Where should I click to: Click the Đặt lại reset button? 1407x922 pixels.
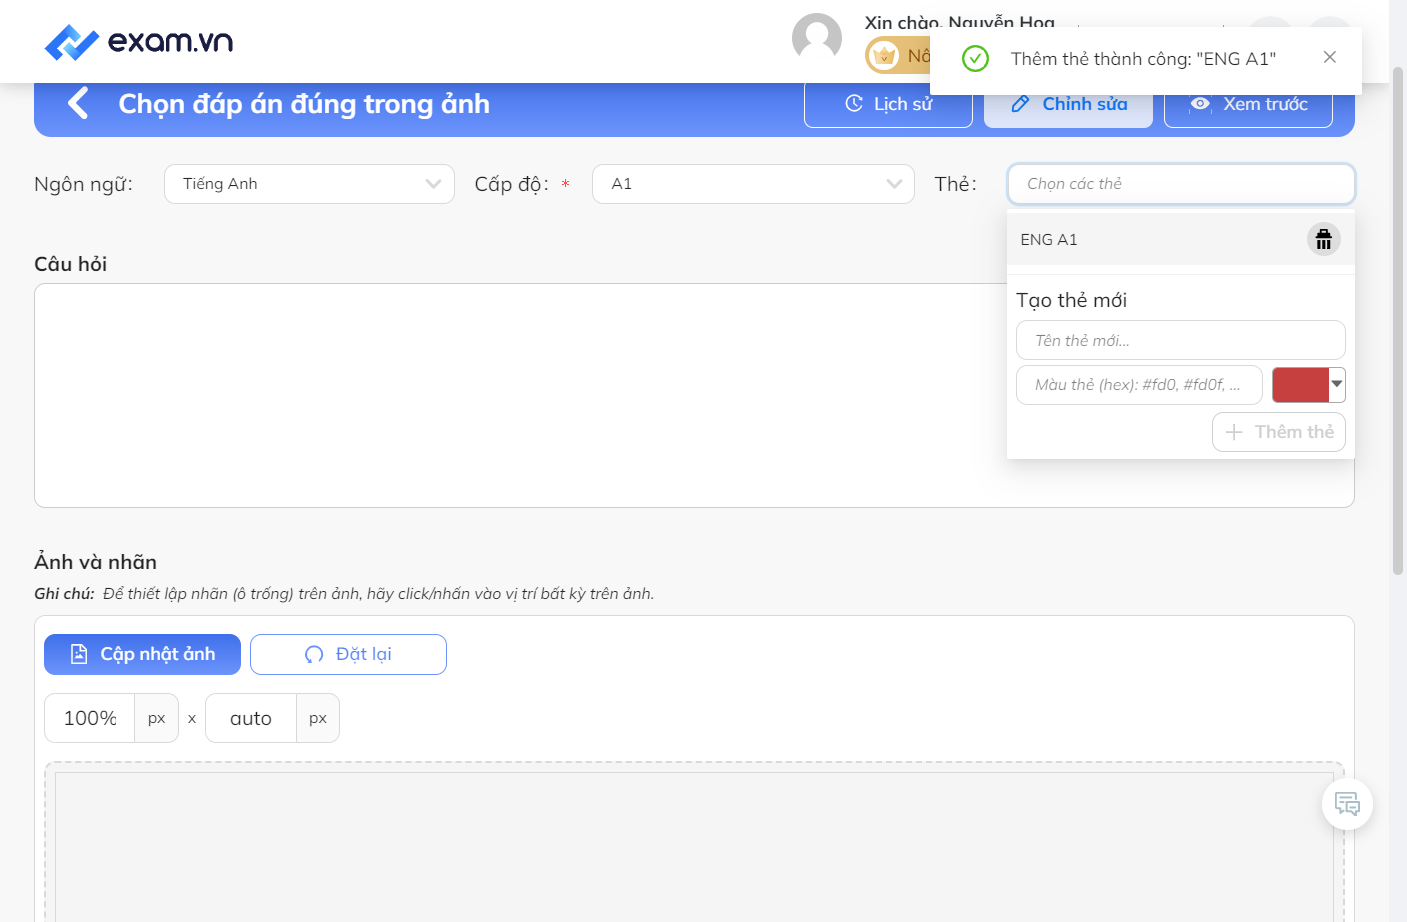point(348,654)
